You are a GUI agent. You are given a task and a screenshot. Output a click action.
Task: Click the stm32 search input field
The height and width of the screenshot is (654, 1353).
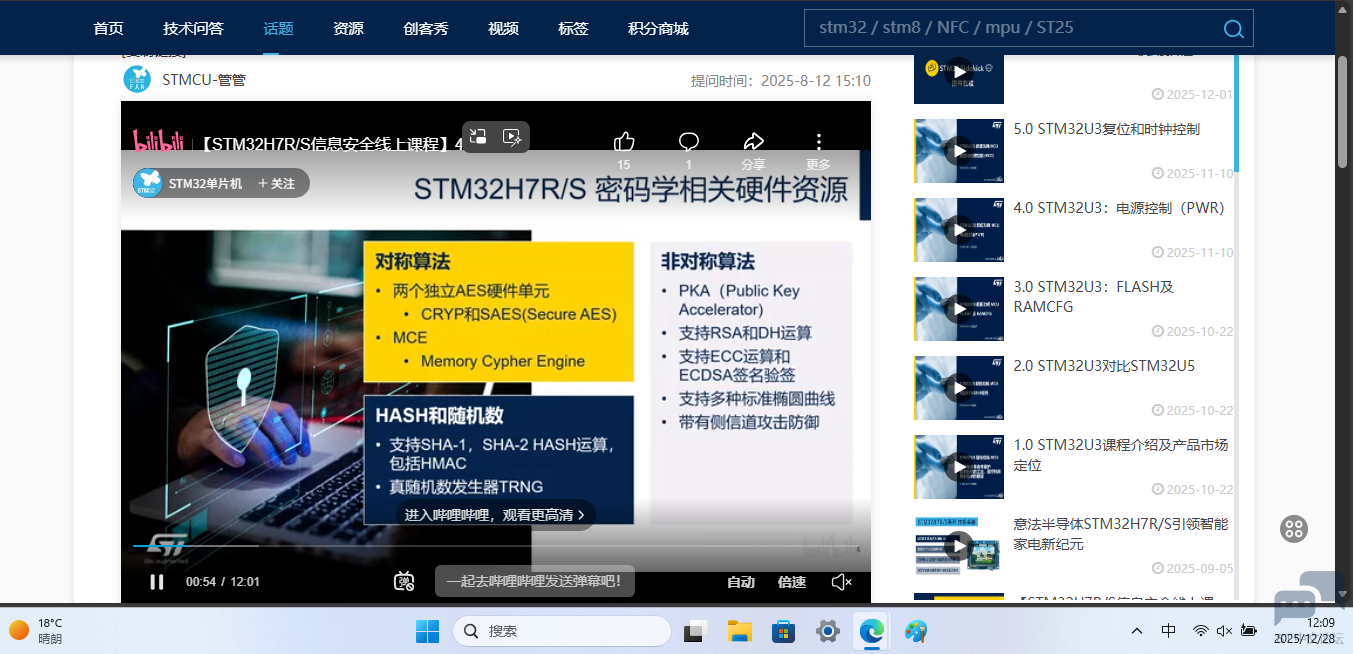point(1010,28)
